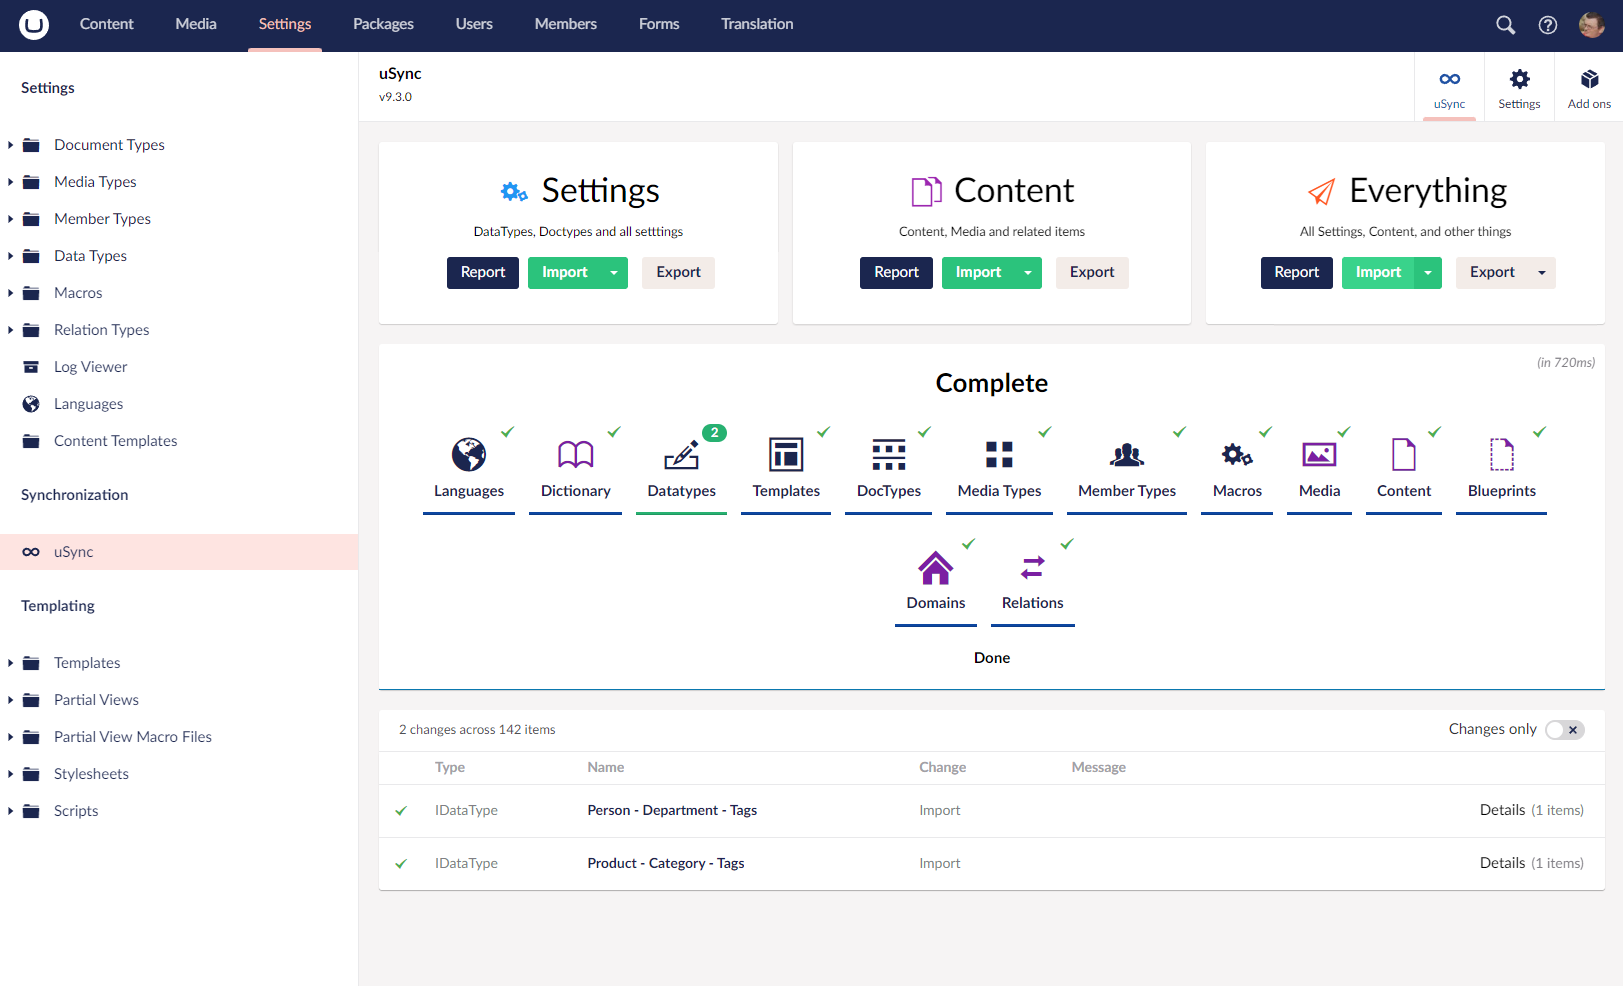Click the search magnifier in the top bar
This screenshot has width=1623, height=986.
coord(1504,24)
